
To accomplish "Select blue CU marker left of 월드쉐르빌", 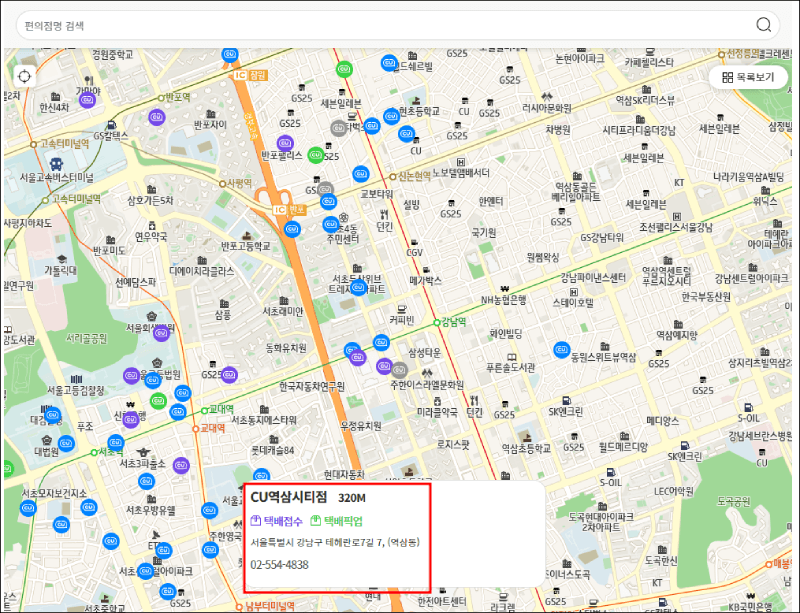I will pos(389,63).
